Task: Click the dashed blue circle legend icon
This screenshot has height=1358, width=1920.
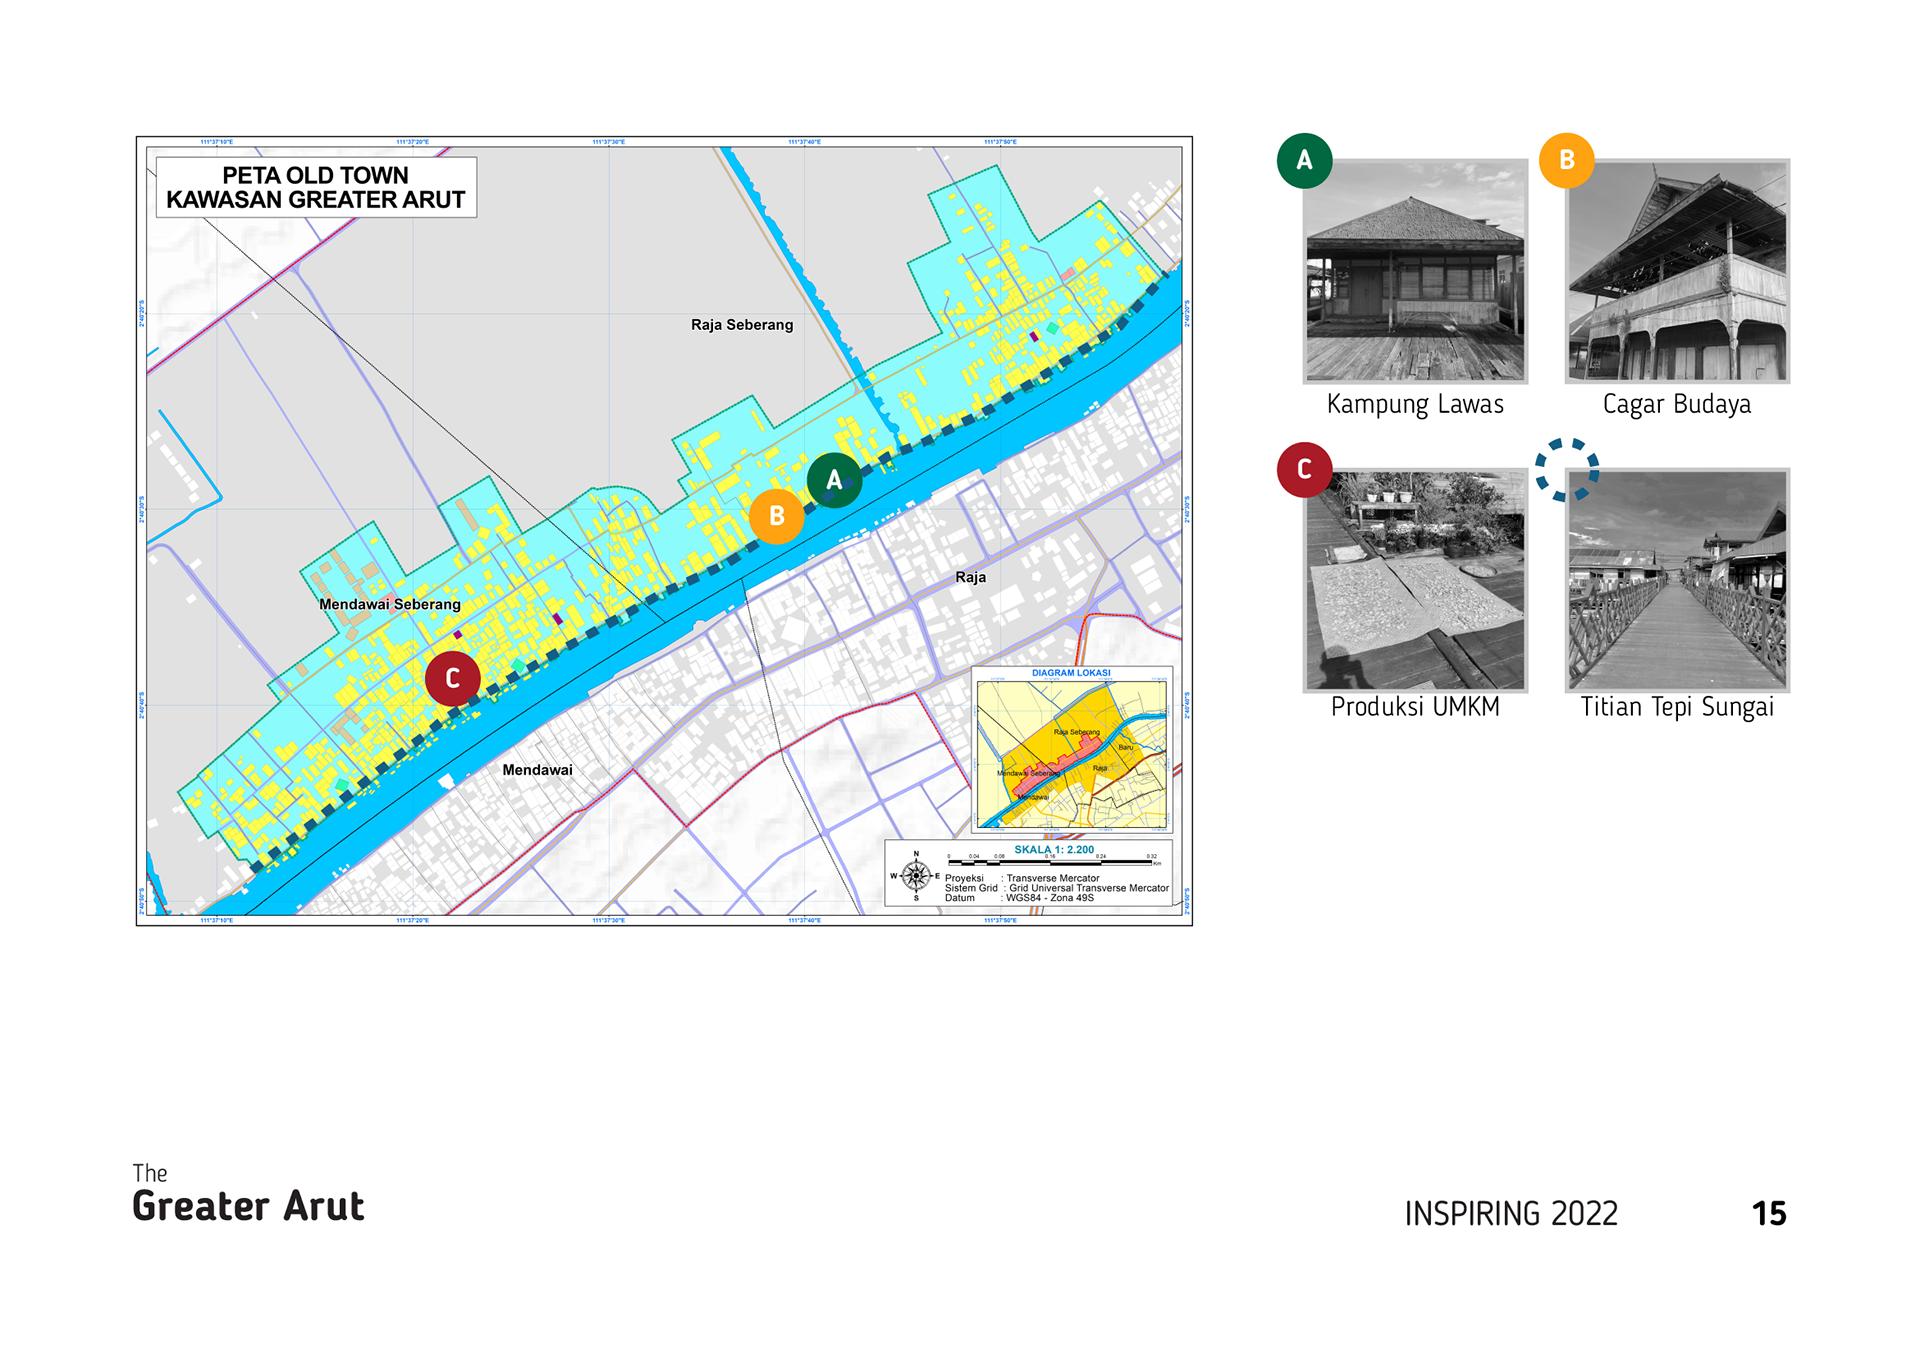Action: [1567, 469]
